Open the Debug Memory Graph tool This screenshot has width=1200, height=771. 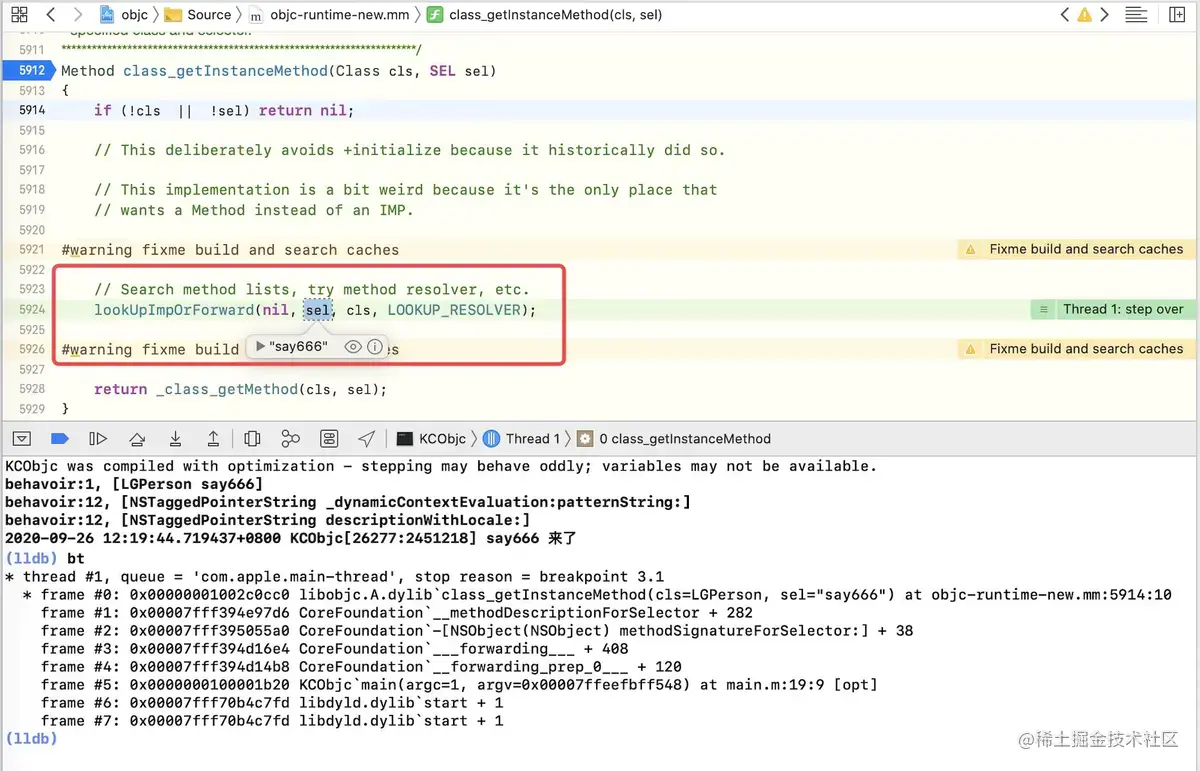[x=291, y=438]
